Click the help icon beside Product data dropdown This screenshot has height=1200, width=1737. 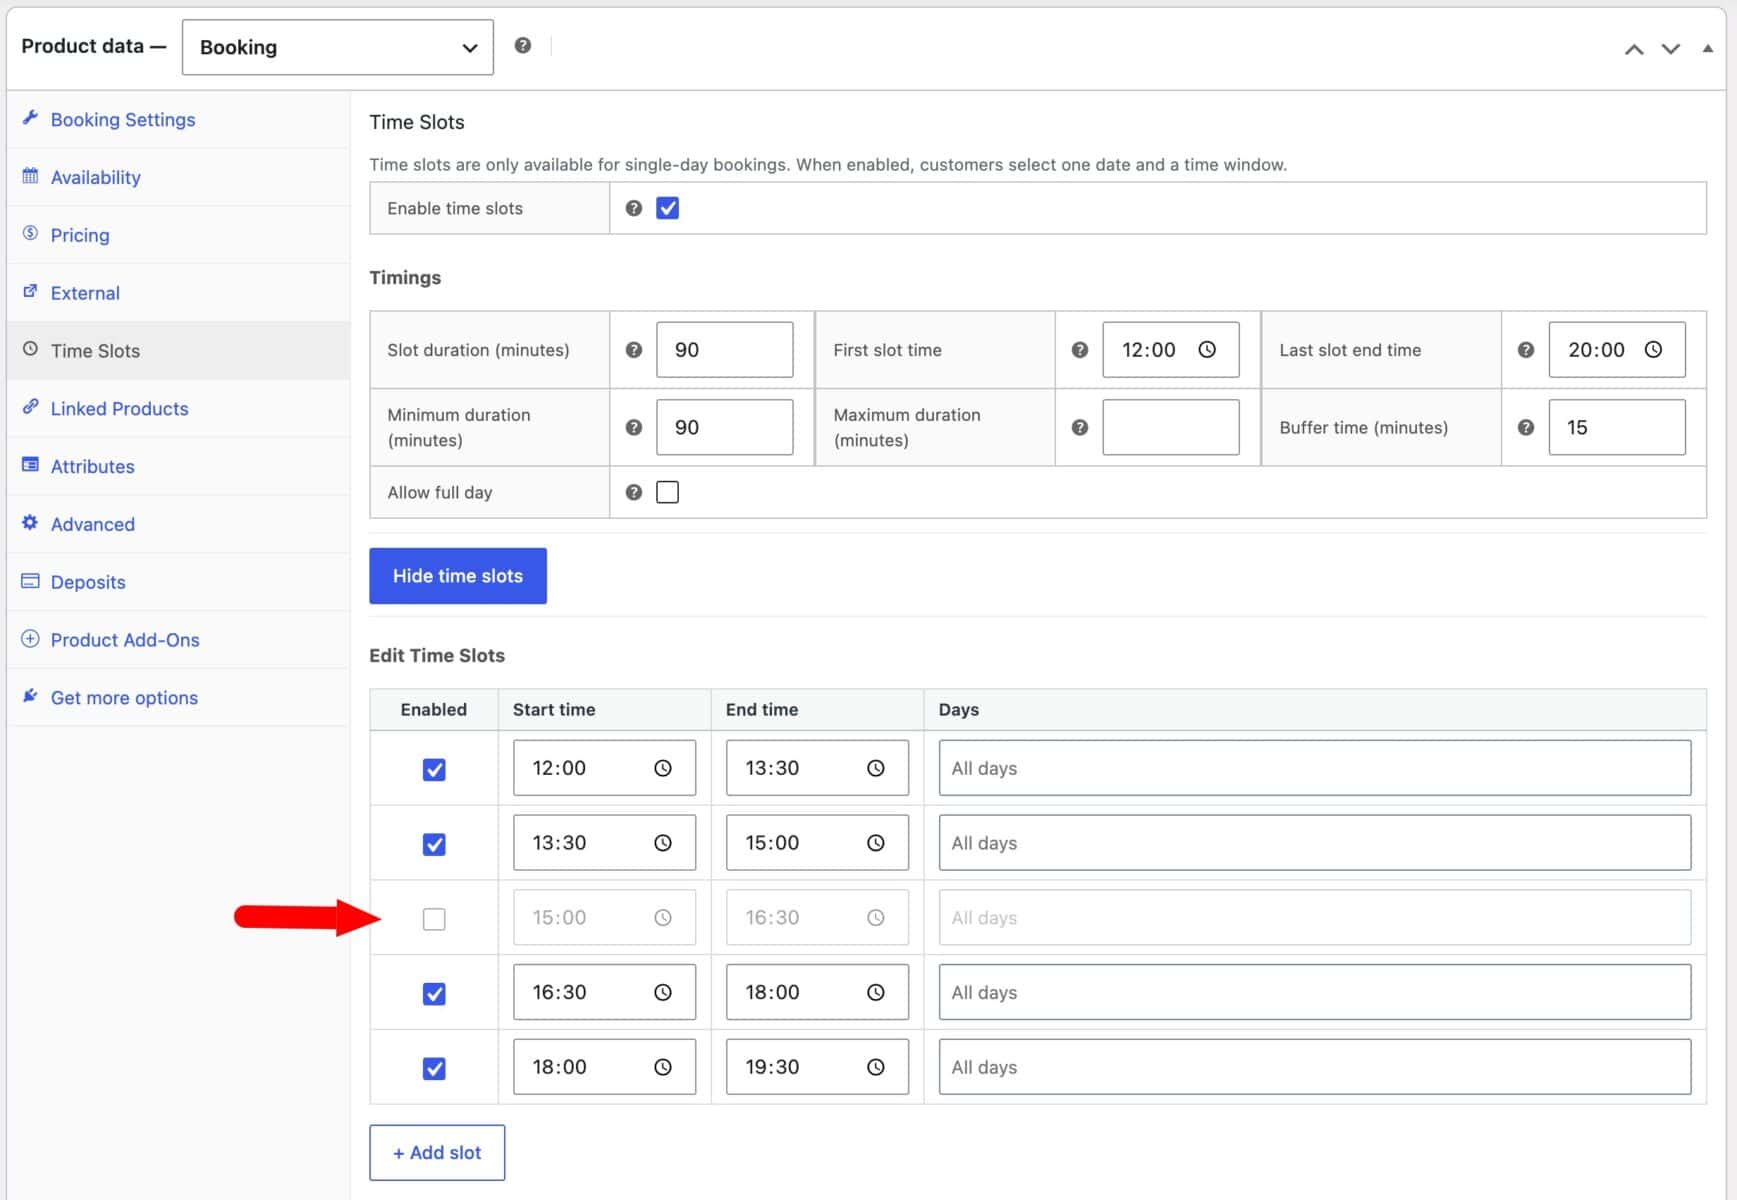click(522, 46)
